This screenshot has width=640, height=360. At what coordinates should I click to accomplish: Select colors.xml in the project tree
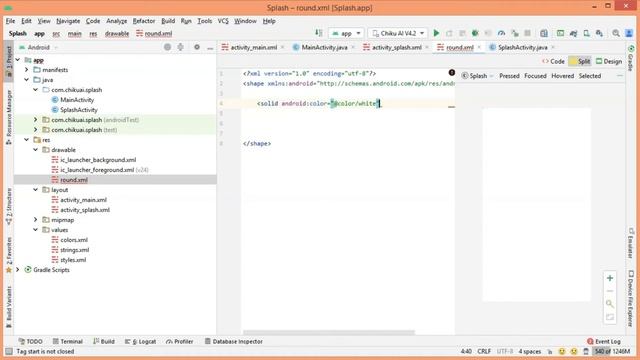(x=74, y=240)
